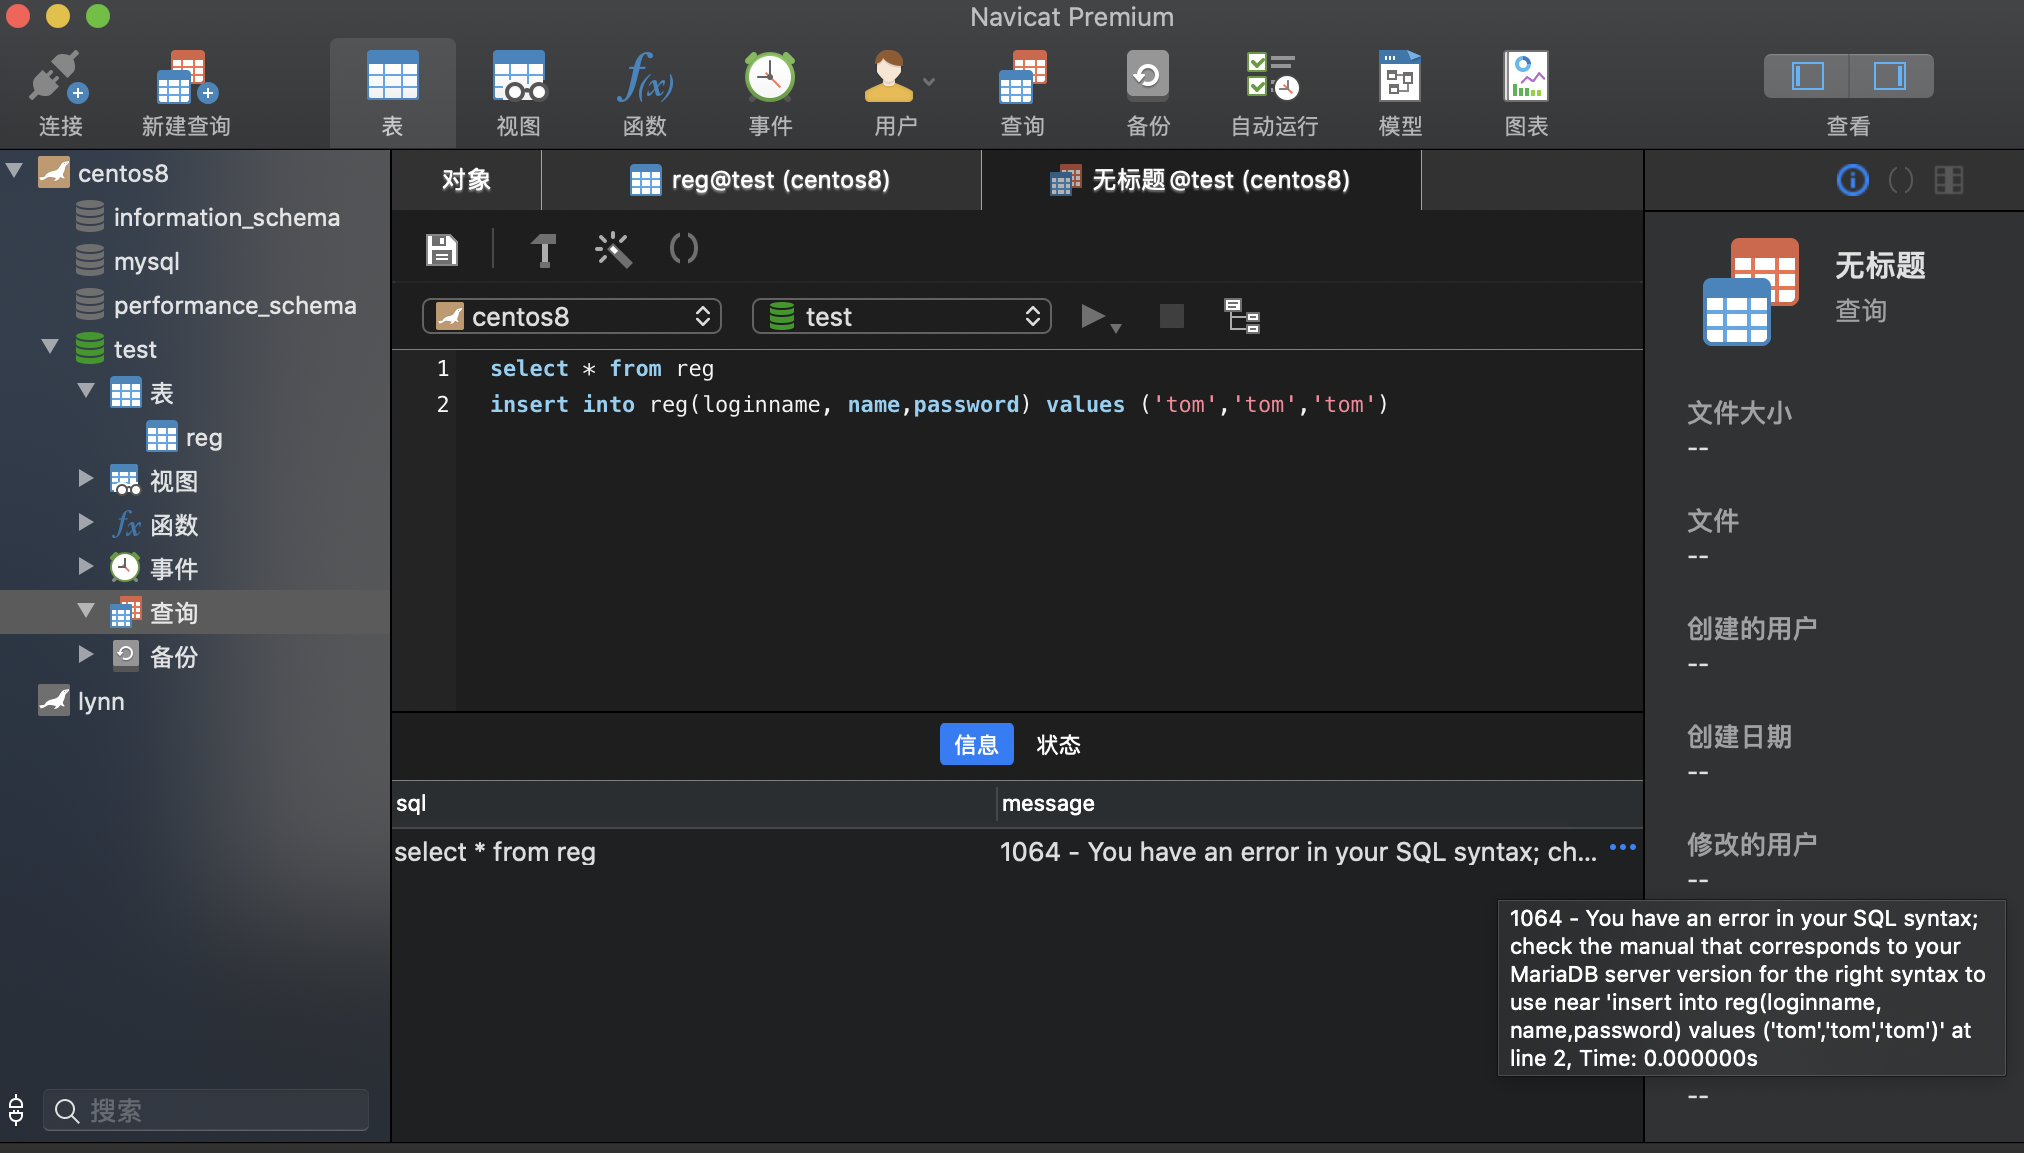Open the code snippets pane parentheses icon in right panel
The image size is (2024, 1153).
1901,180
